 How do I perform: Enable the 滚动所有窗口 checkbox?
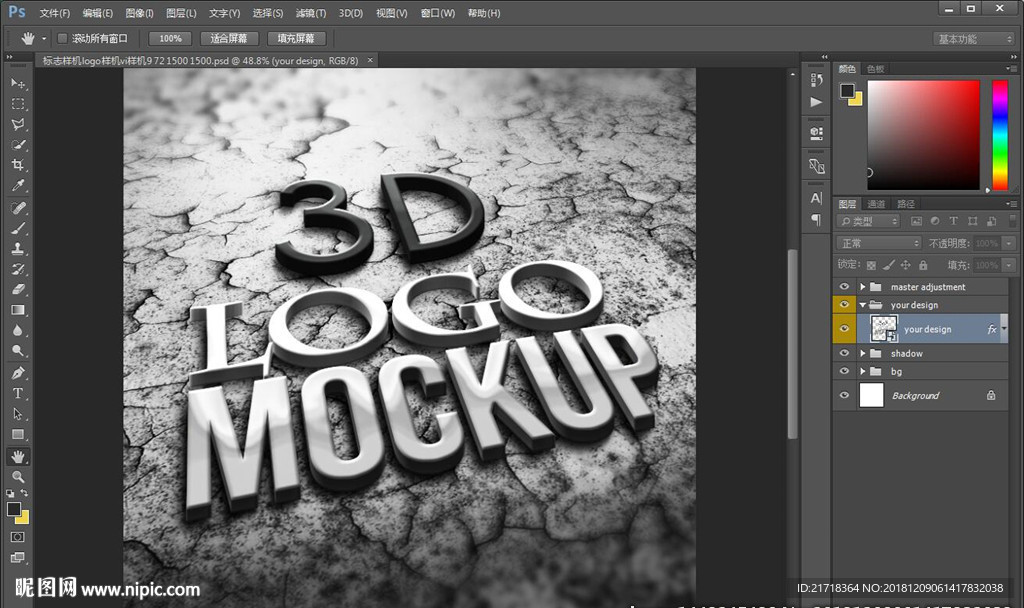pyautogui.click(x=62, y=38)
